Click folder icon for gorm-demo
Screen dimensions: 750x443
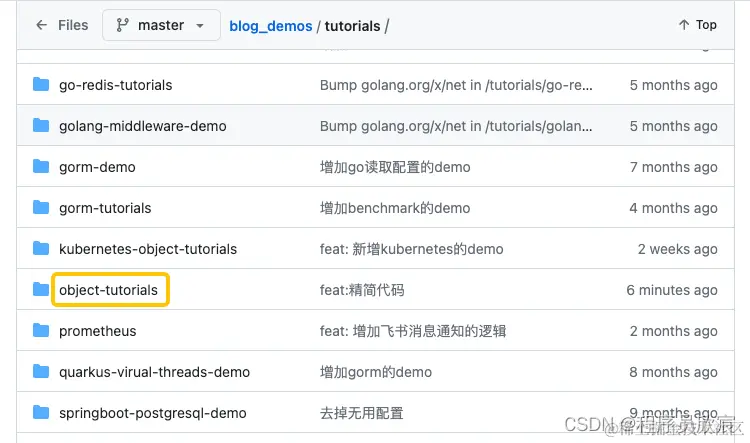41,167
